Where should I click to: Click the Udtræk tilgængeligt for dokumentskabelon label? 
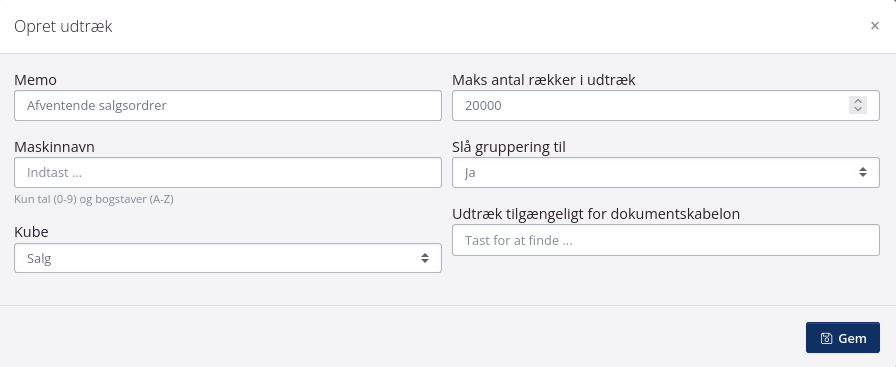[x=596, y=214]
